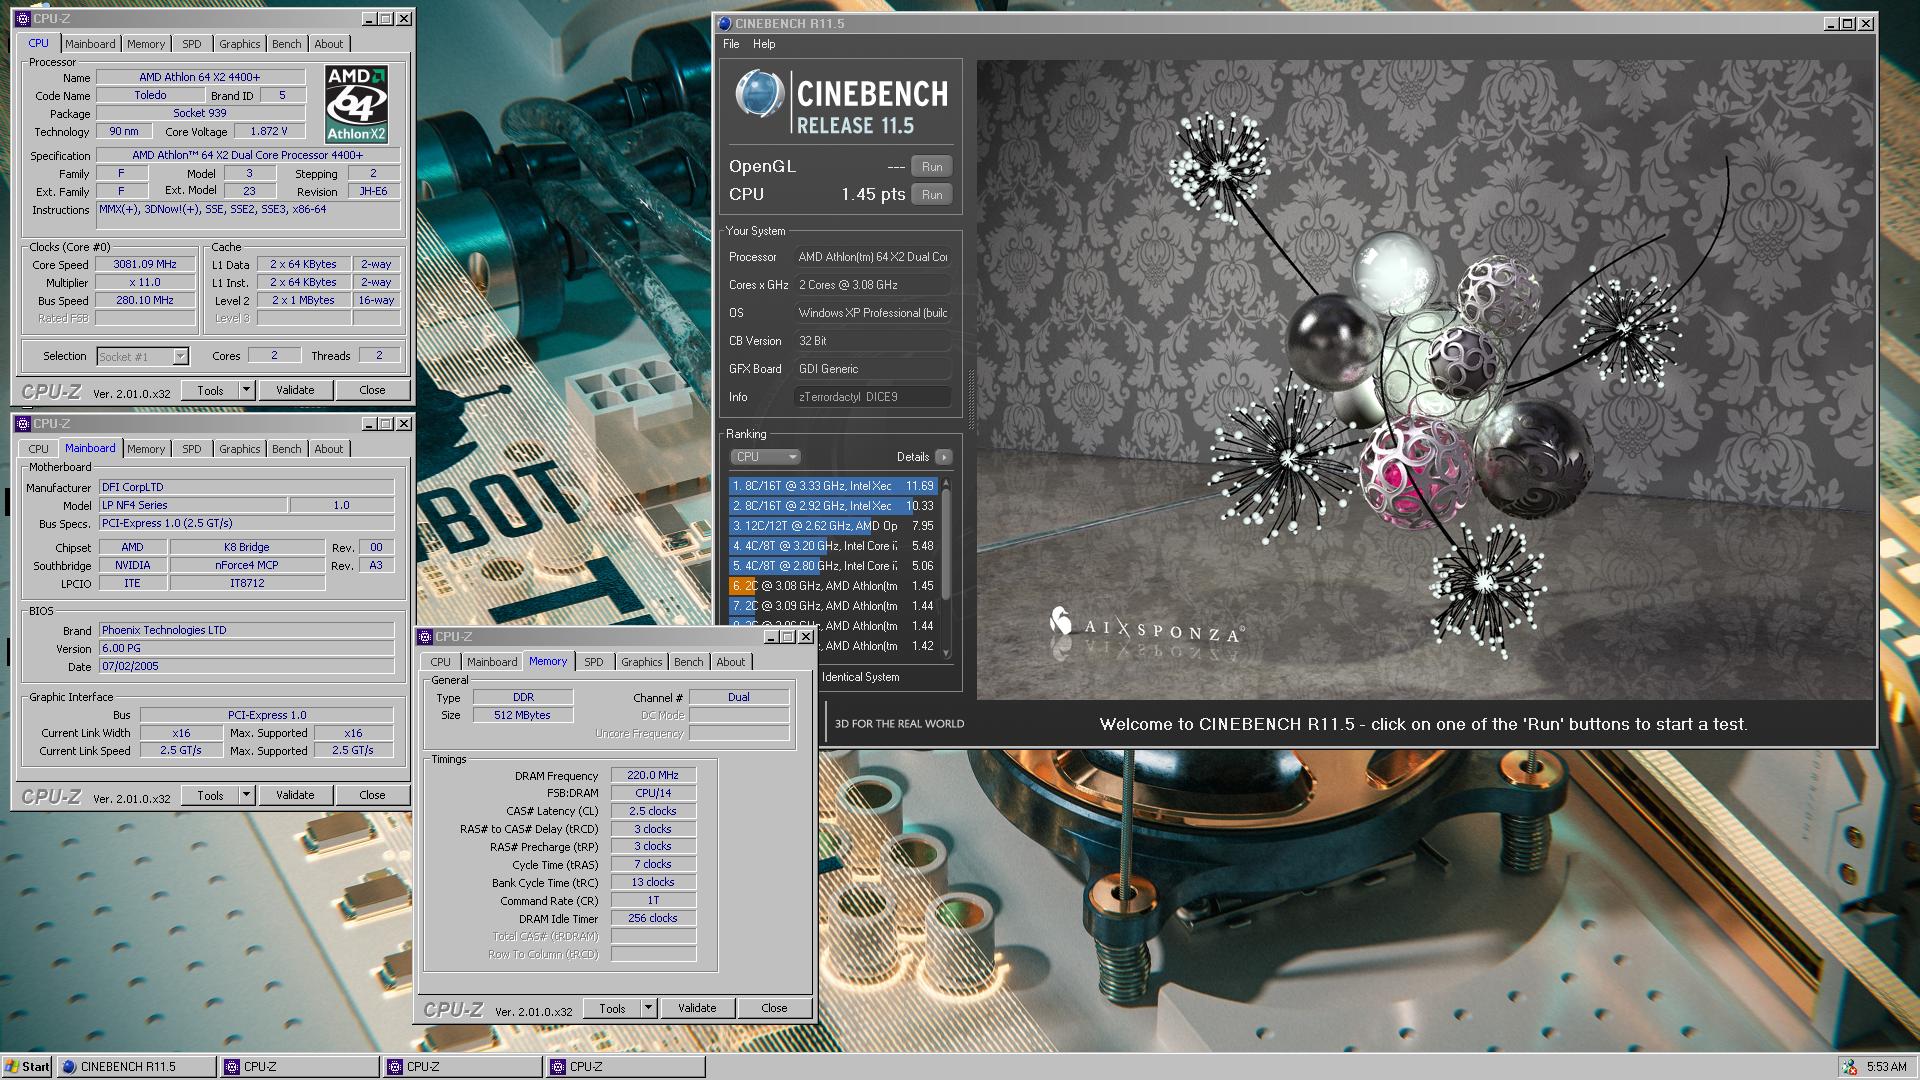
Task: Click the title icon of CPU-Z Memory window
Action: (x=425, y=636)
